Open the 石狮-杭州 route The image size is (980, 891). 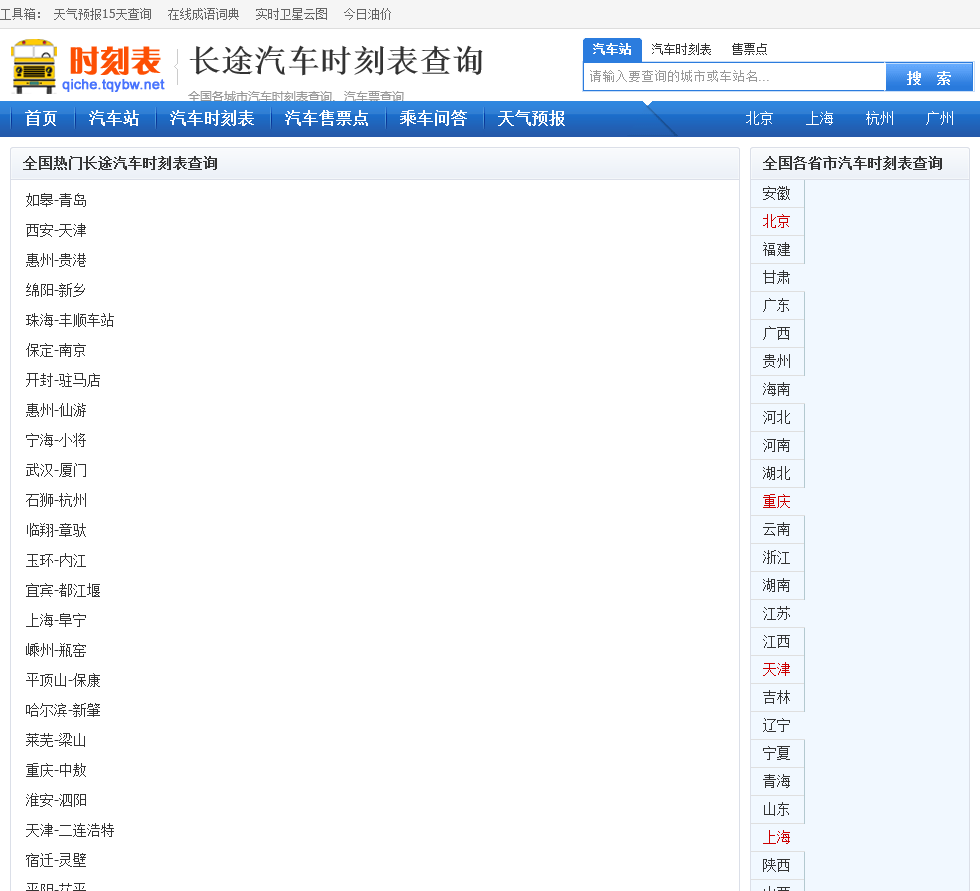coord(56,500)
